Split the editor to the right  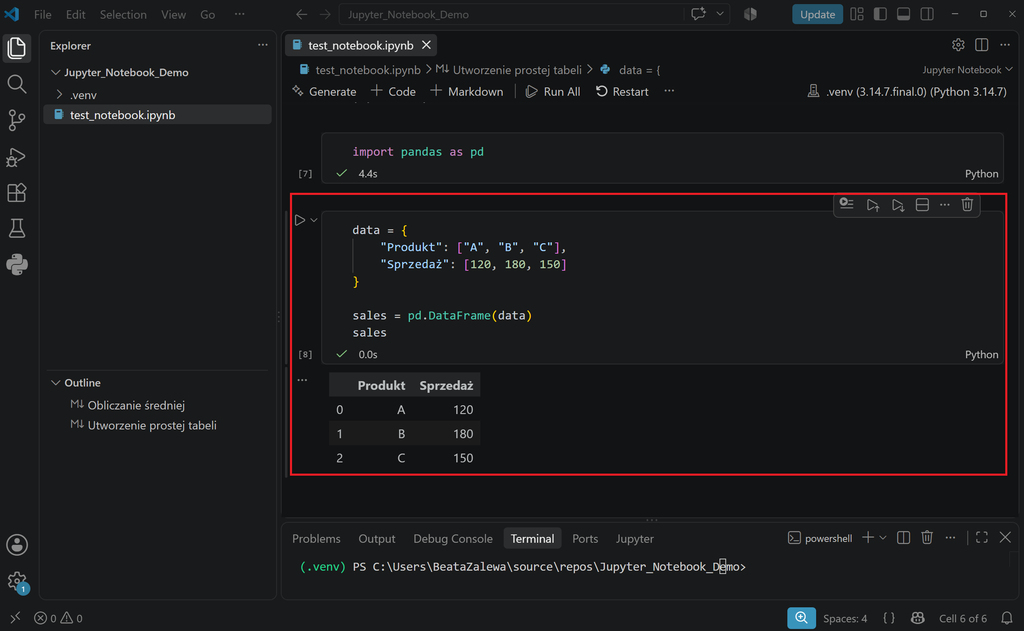coord(982,45)
